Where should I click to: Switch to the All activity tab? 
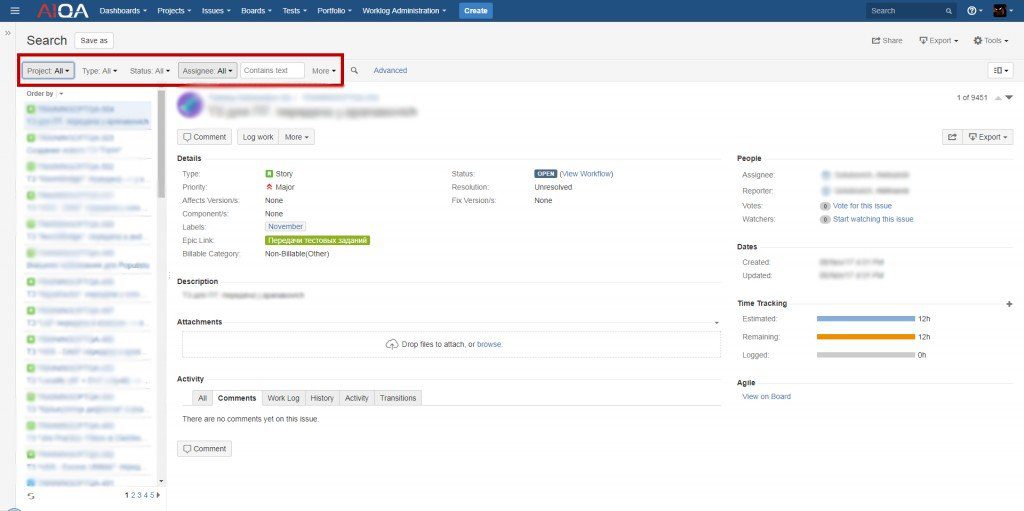tap(202, 398)
